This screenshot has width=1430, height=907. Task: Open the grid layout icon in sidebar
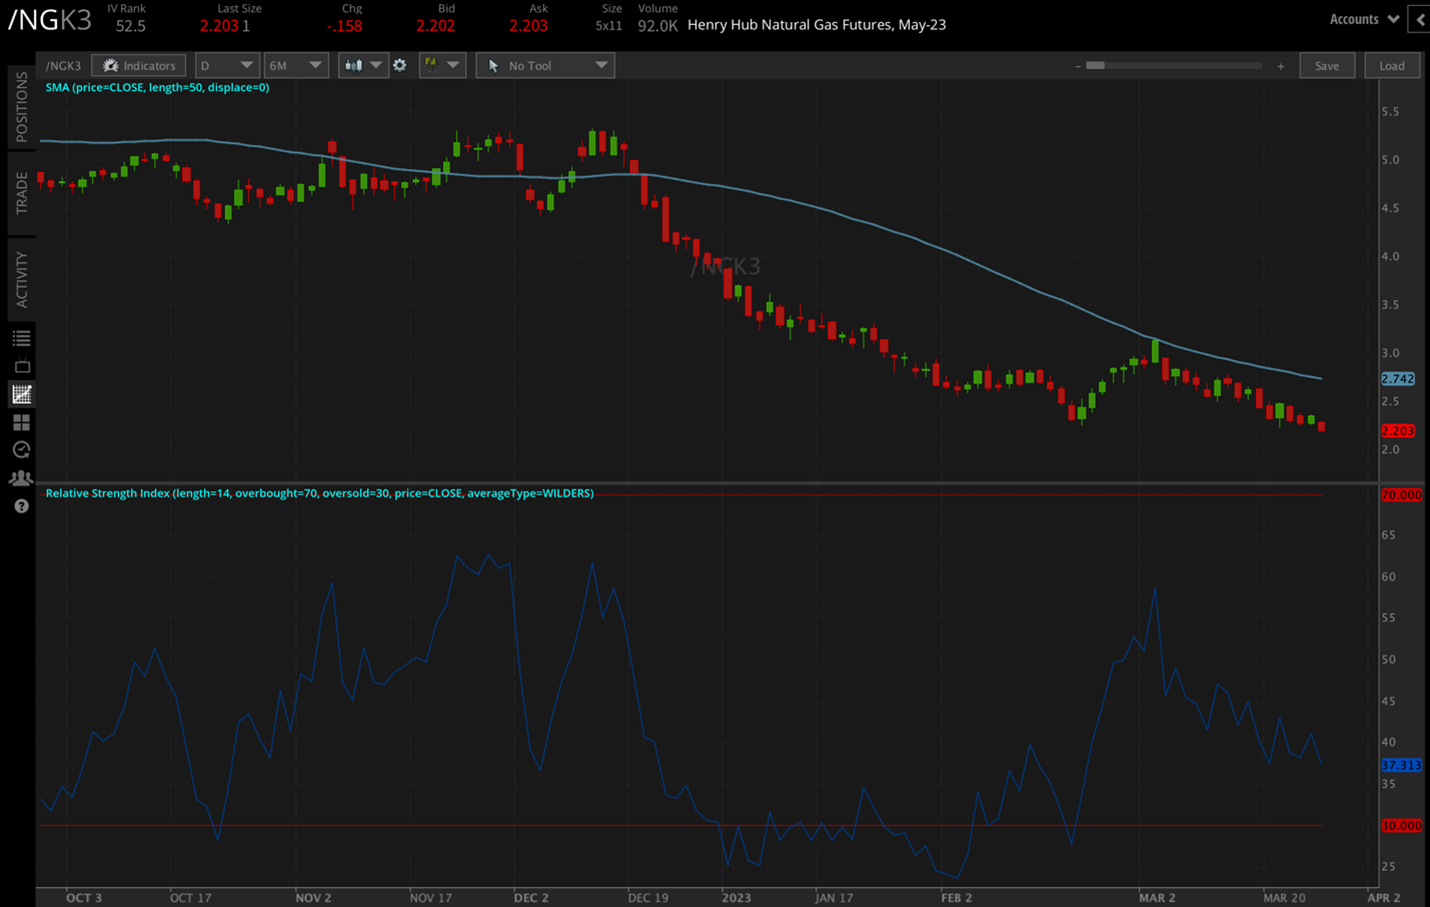pyautogui.click(x=21, y=421)
